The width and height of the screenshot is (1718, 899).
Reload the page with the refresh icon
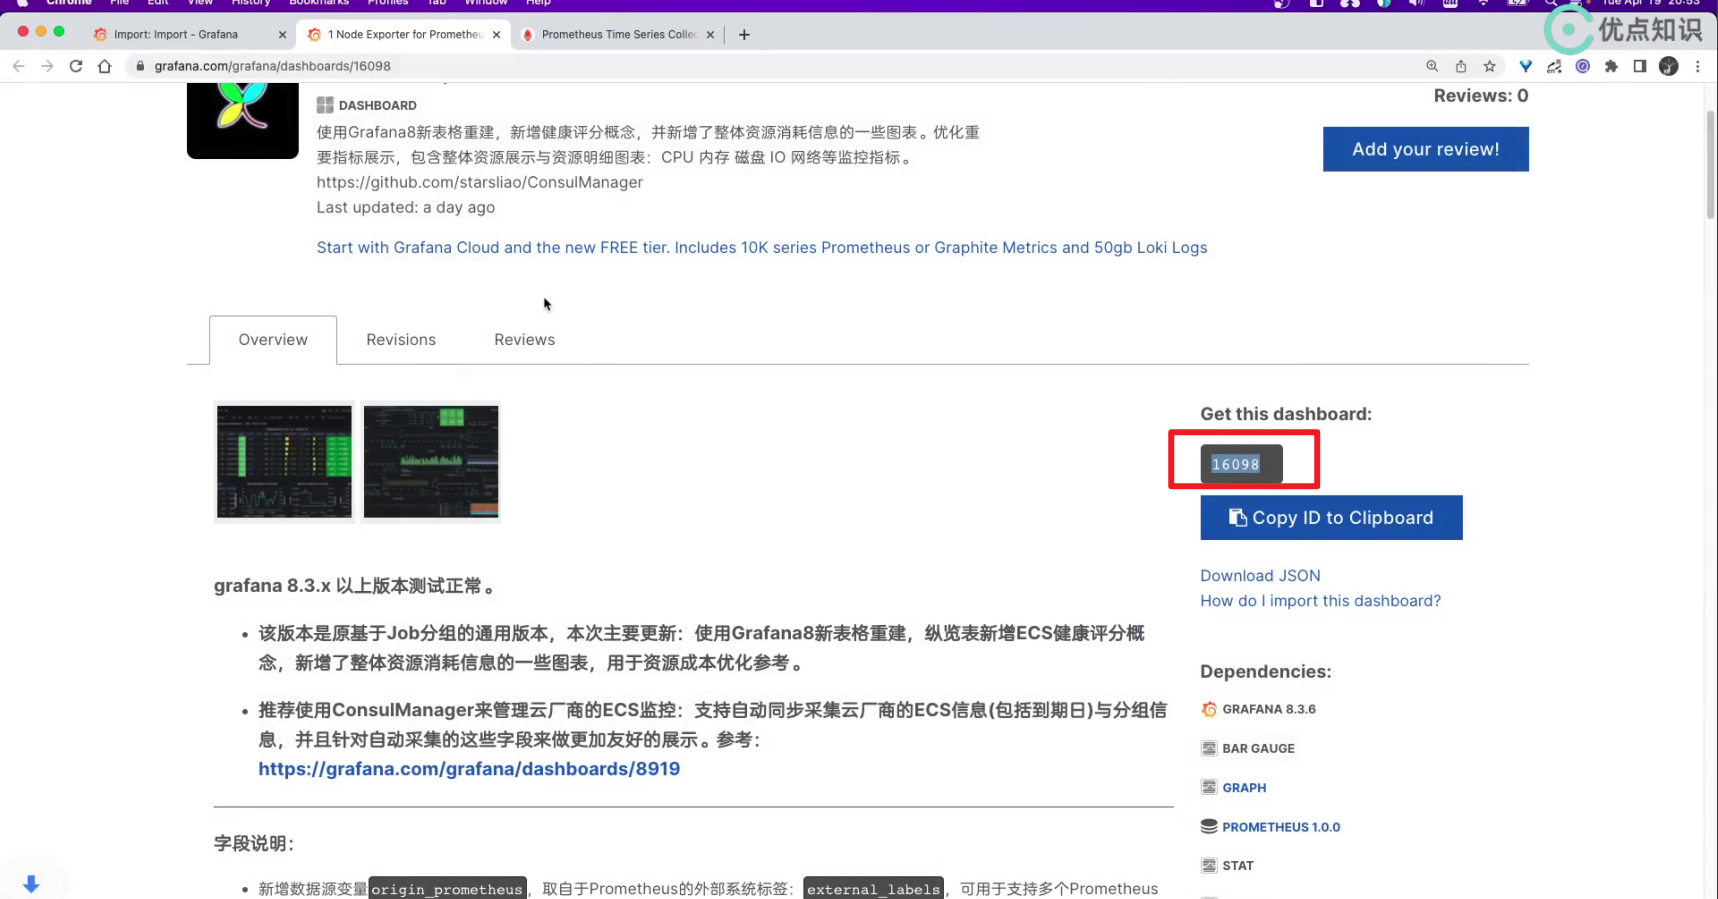pyautogui.click(x=76, y=66)
